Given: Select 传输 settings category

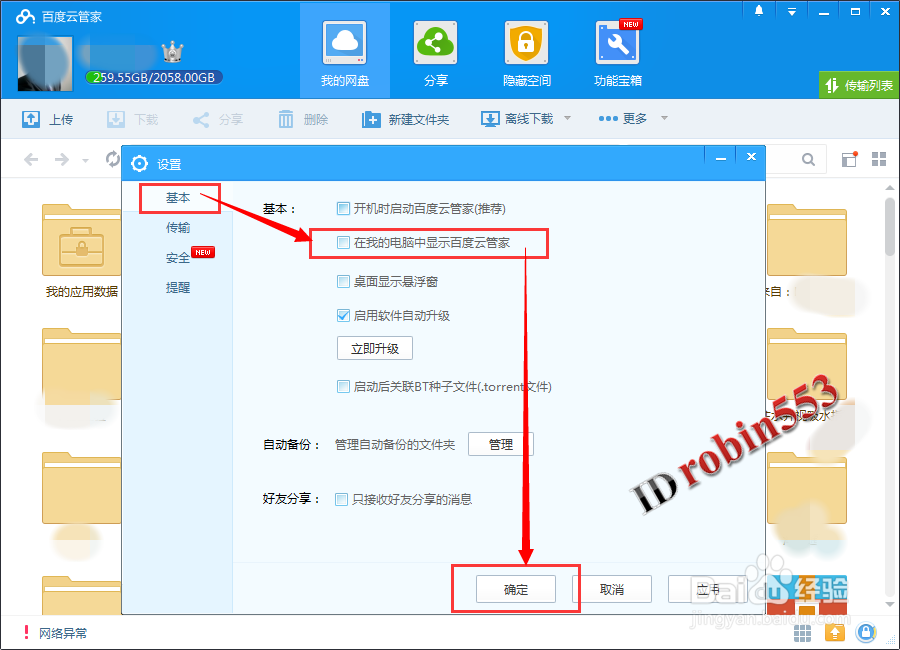Looking at the screenshot, I should pyautogui.click(x=179, y=228).
